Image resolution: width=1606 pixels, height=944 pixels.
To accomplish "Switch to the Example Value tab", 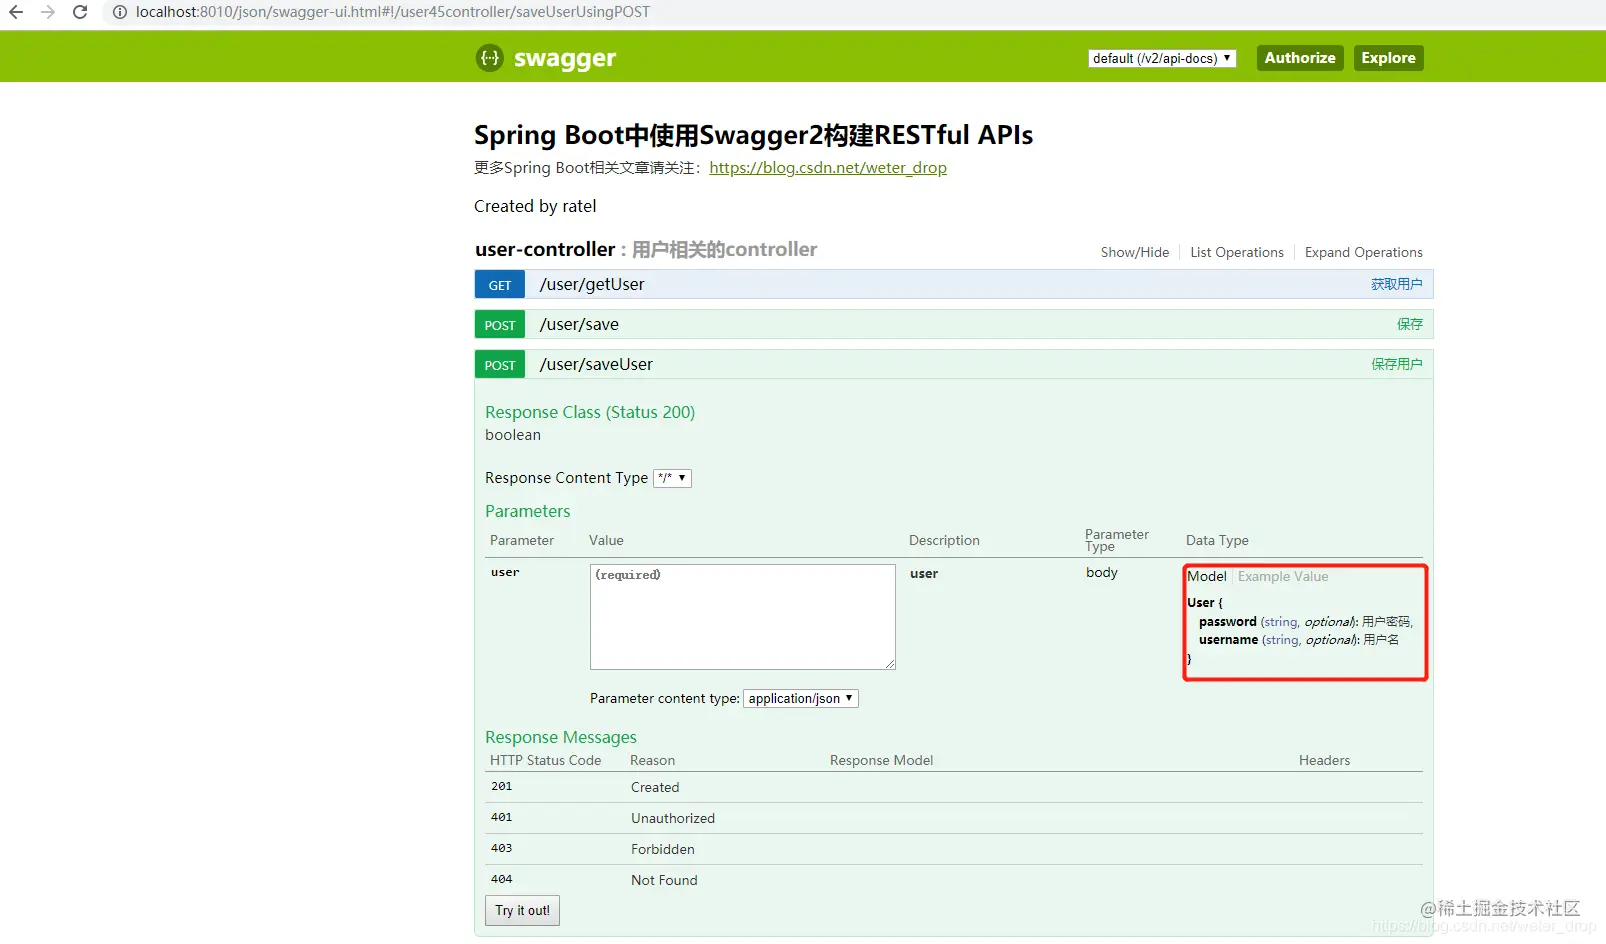I will pyautogui.click(x=1283, y=576).
